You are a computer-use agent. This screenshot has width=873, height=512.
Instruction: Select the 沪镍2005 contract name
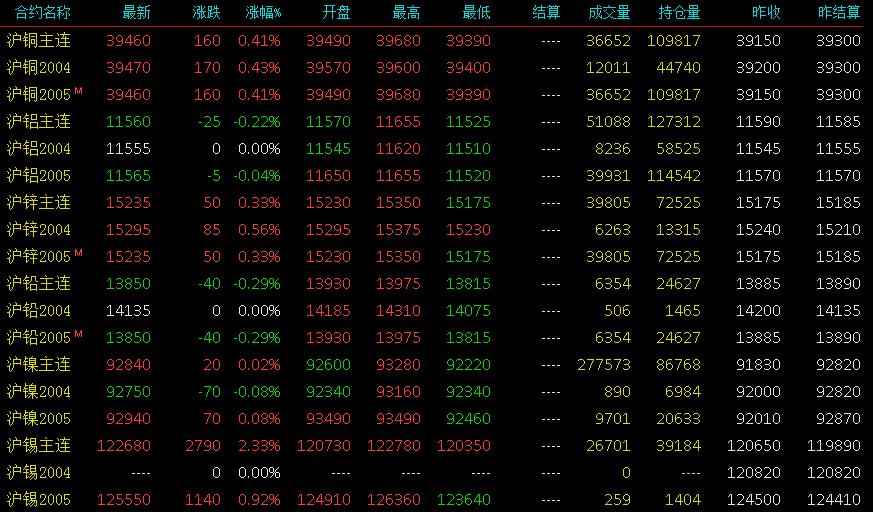38,419
